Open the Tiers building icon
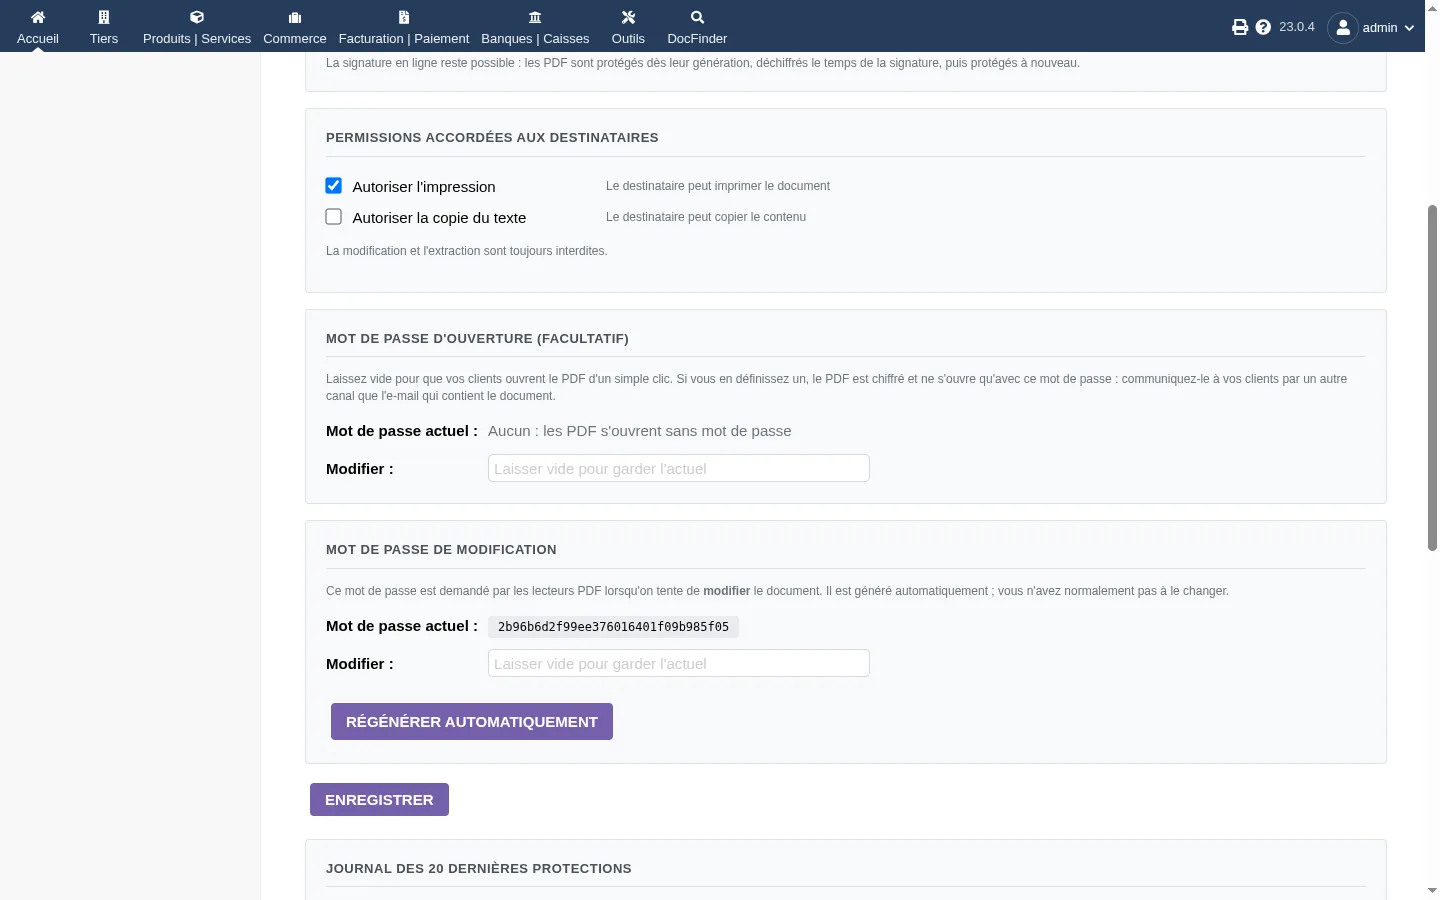 click(104, 17)
